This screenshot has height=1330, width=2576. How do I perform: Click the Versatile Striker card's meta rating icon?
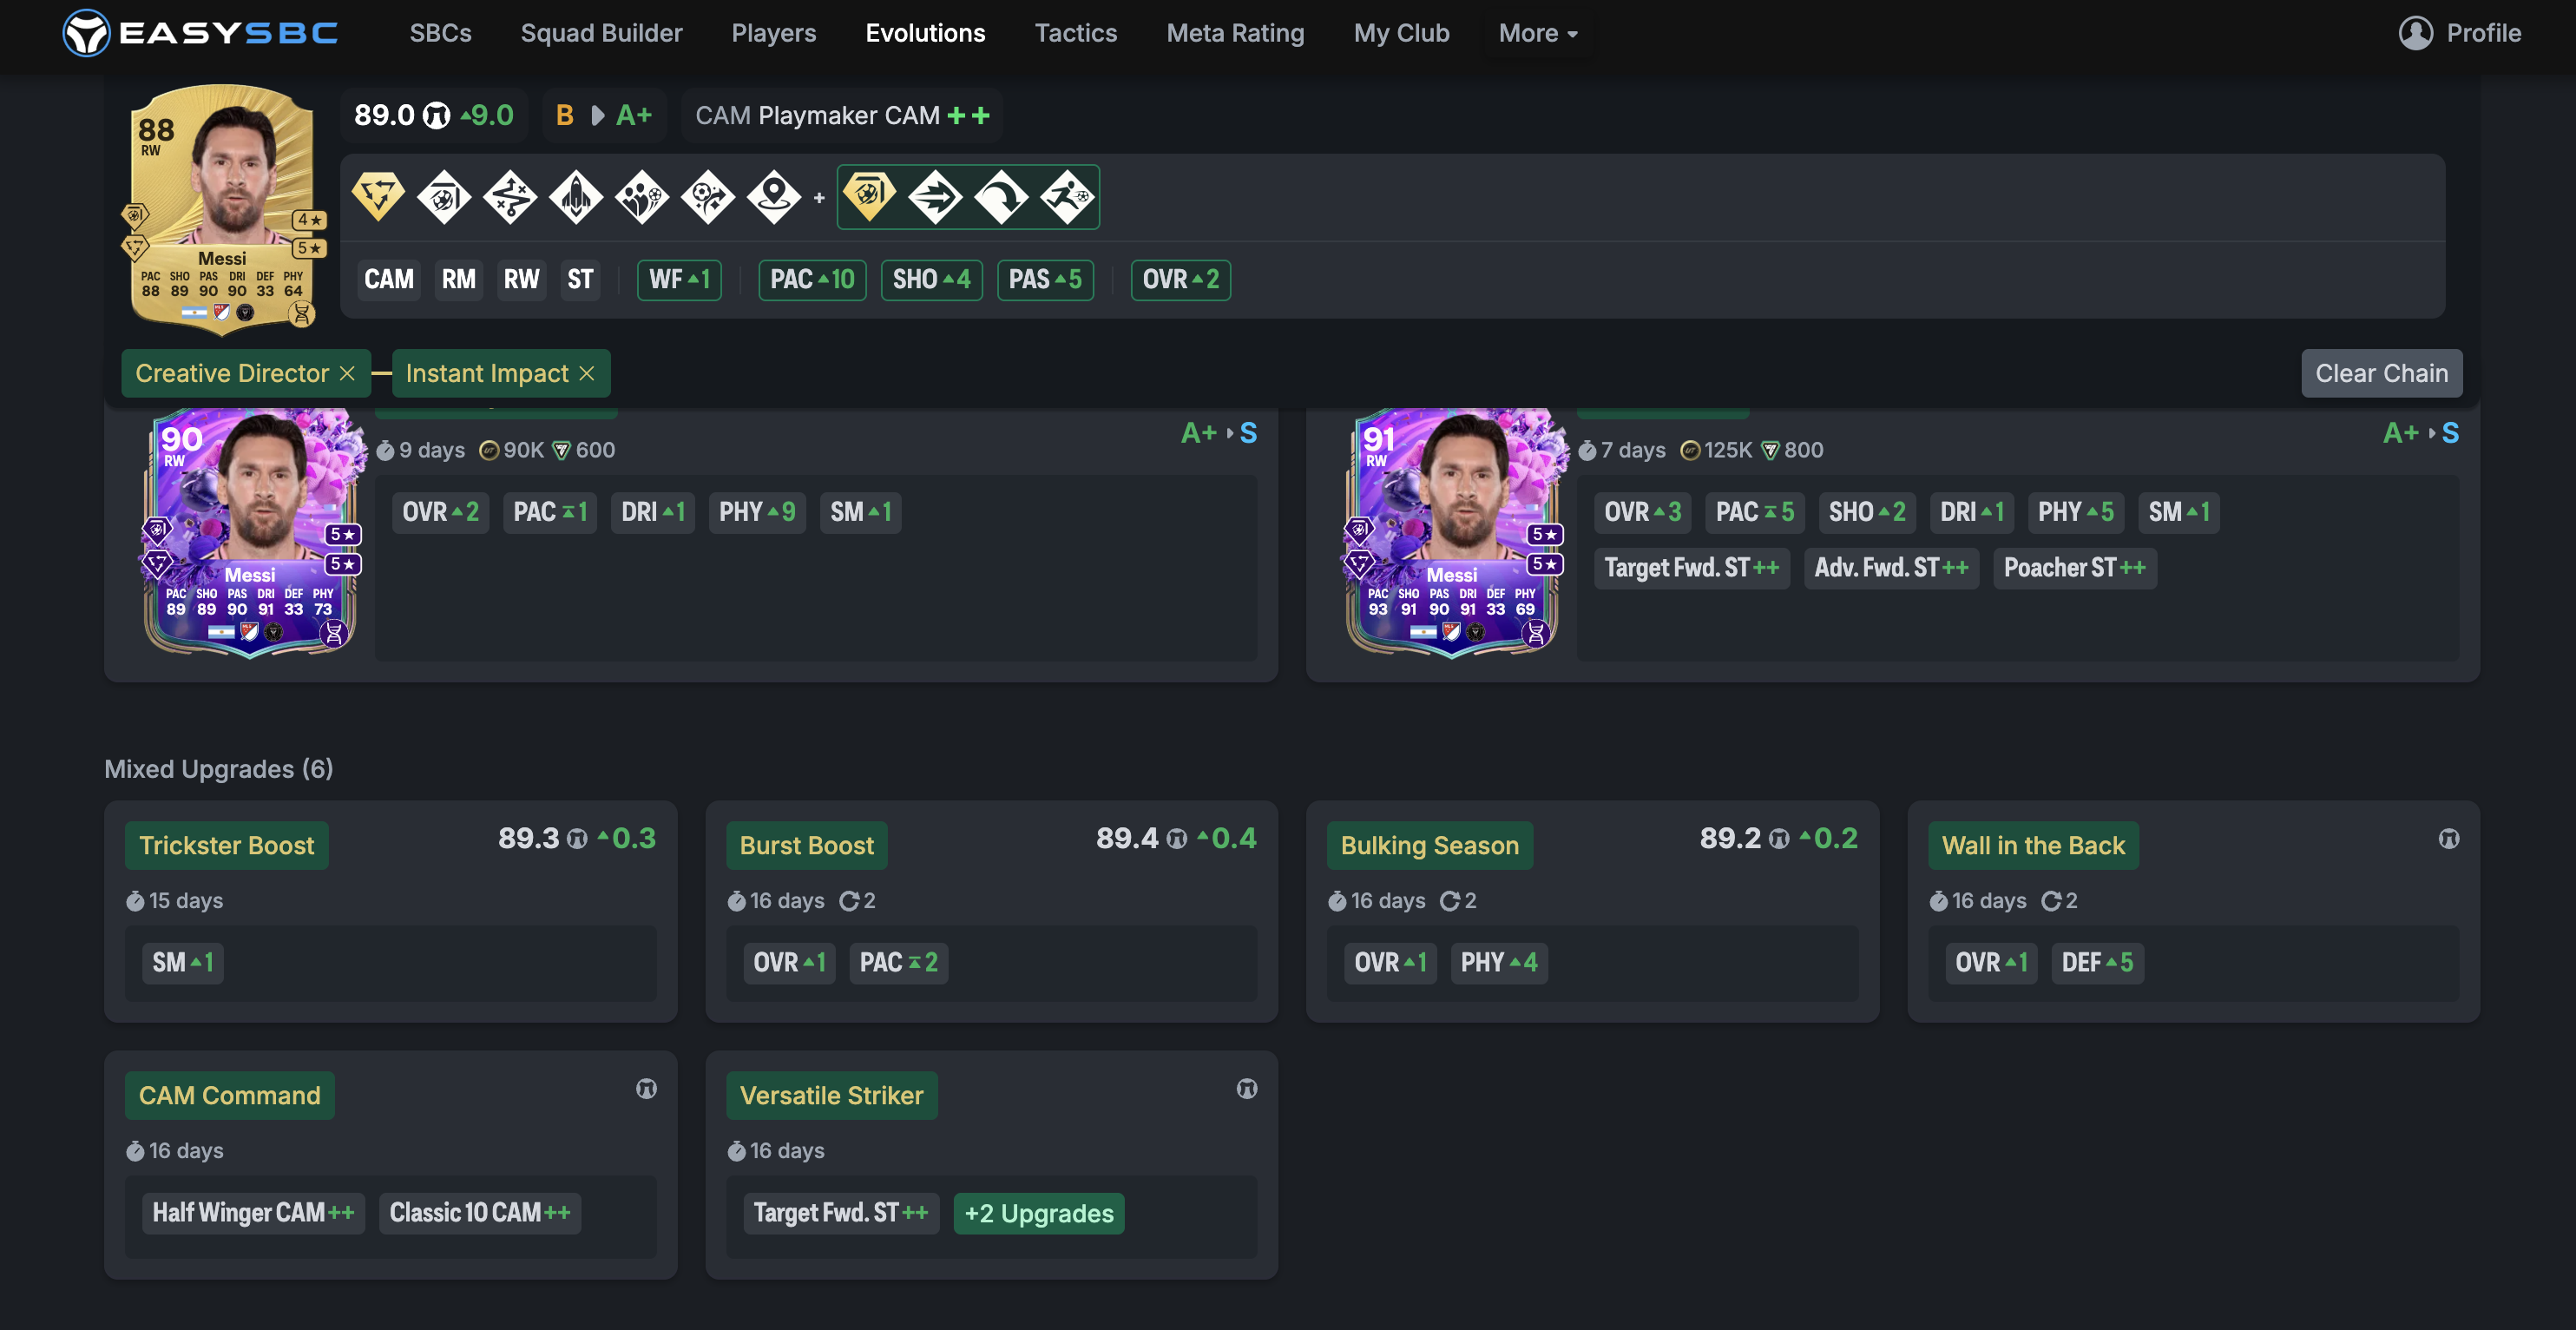pyautogui.click(x=1246, y=1089)
